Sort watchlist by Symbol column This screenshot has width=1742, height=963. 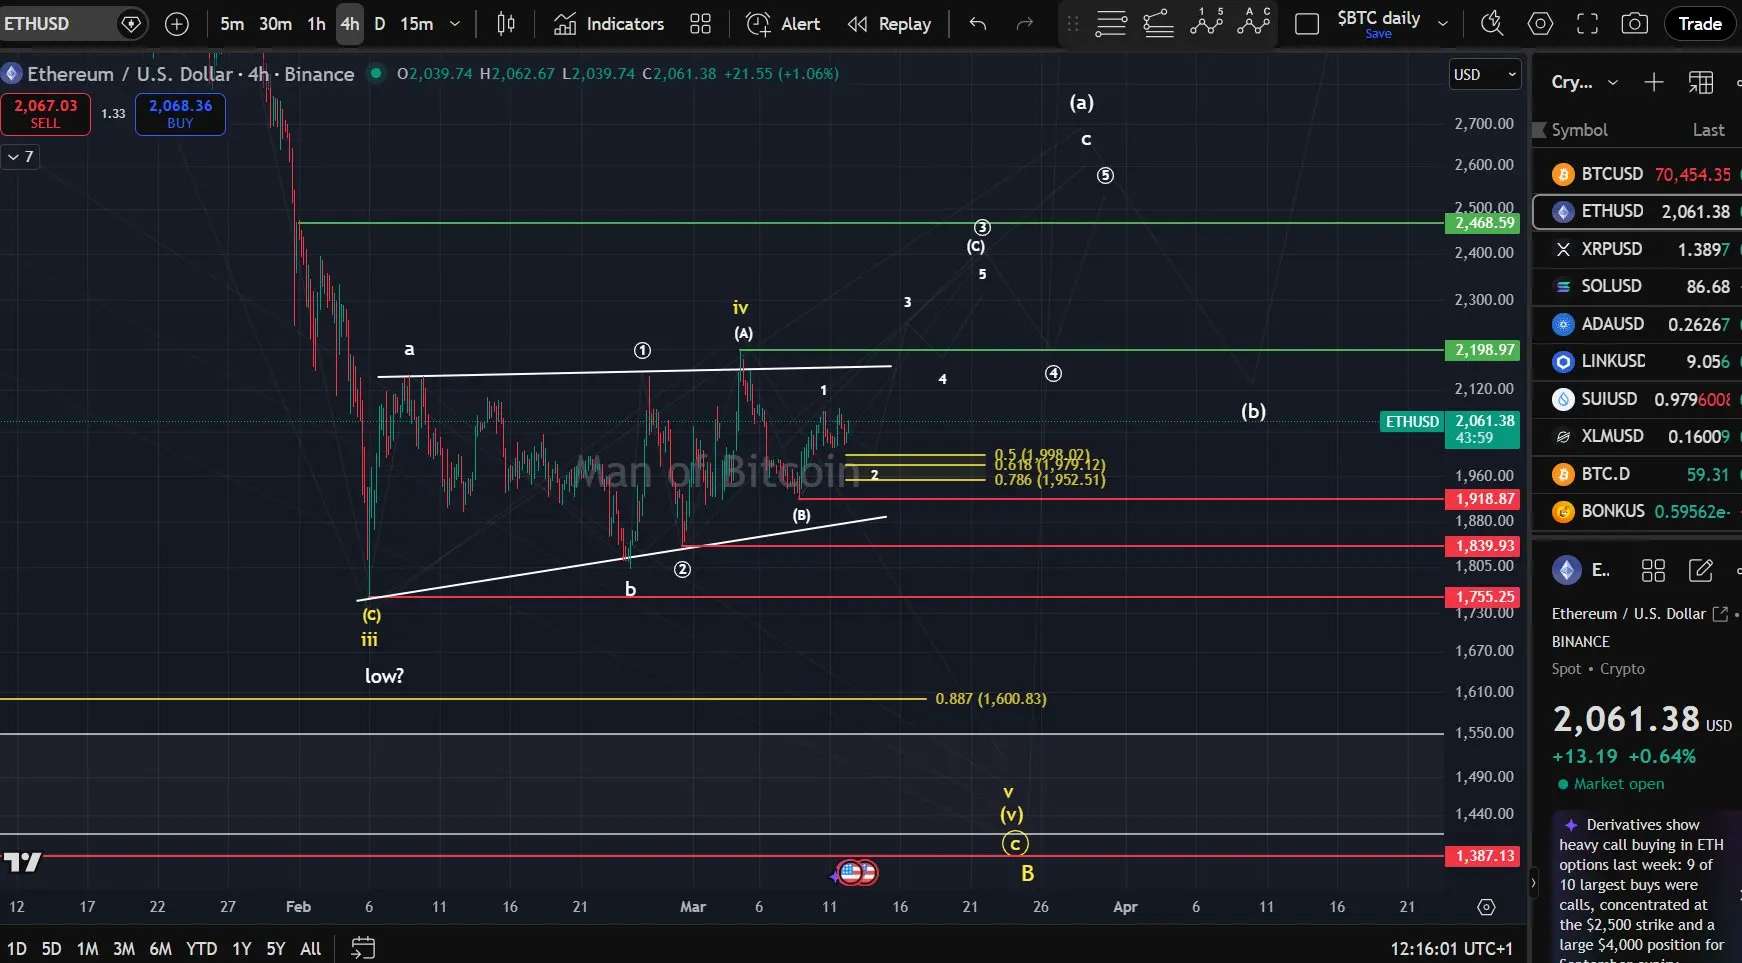(1579, 130)
